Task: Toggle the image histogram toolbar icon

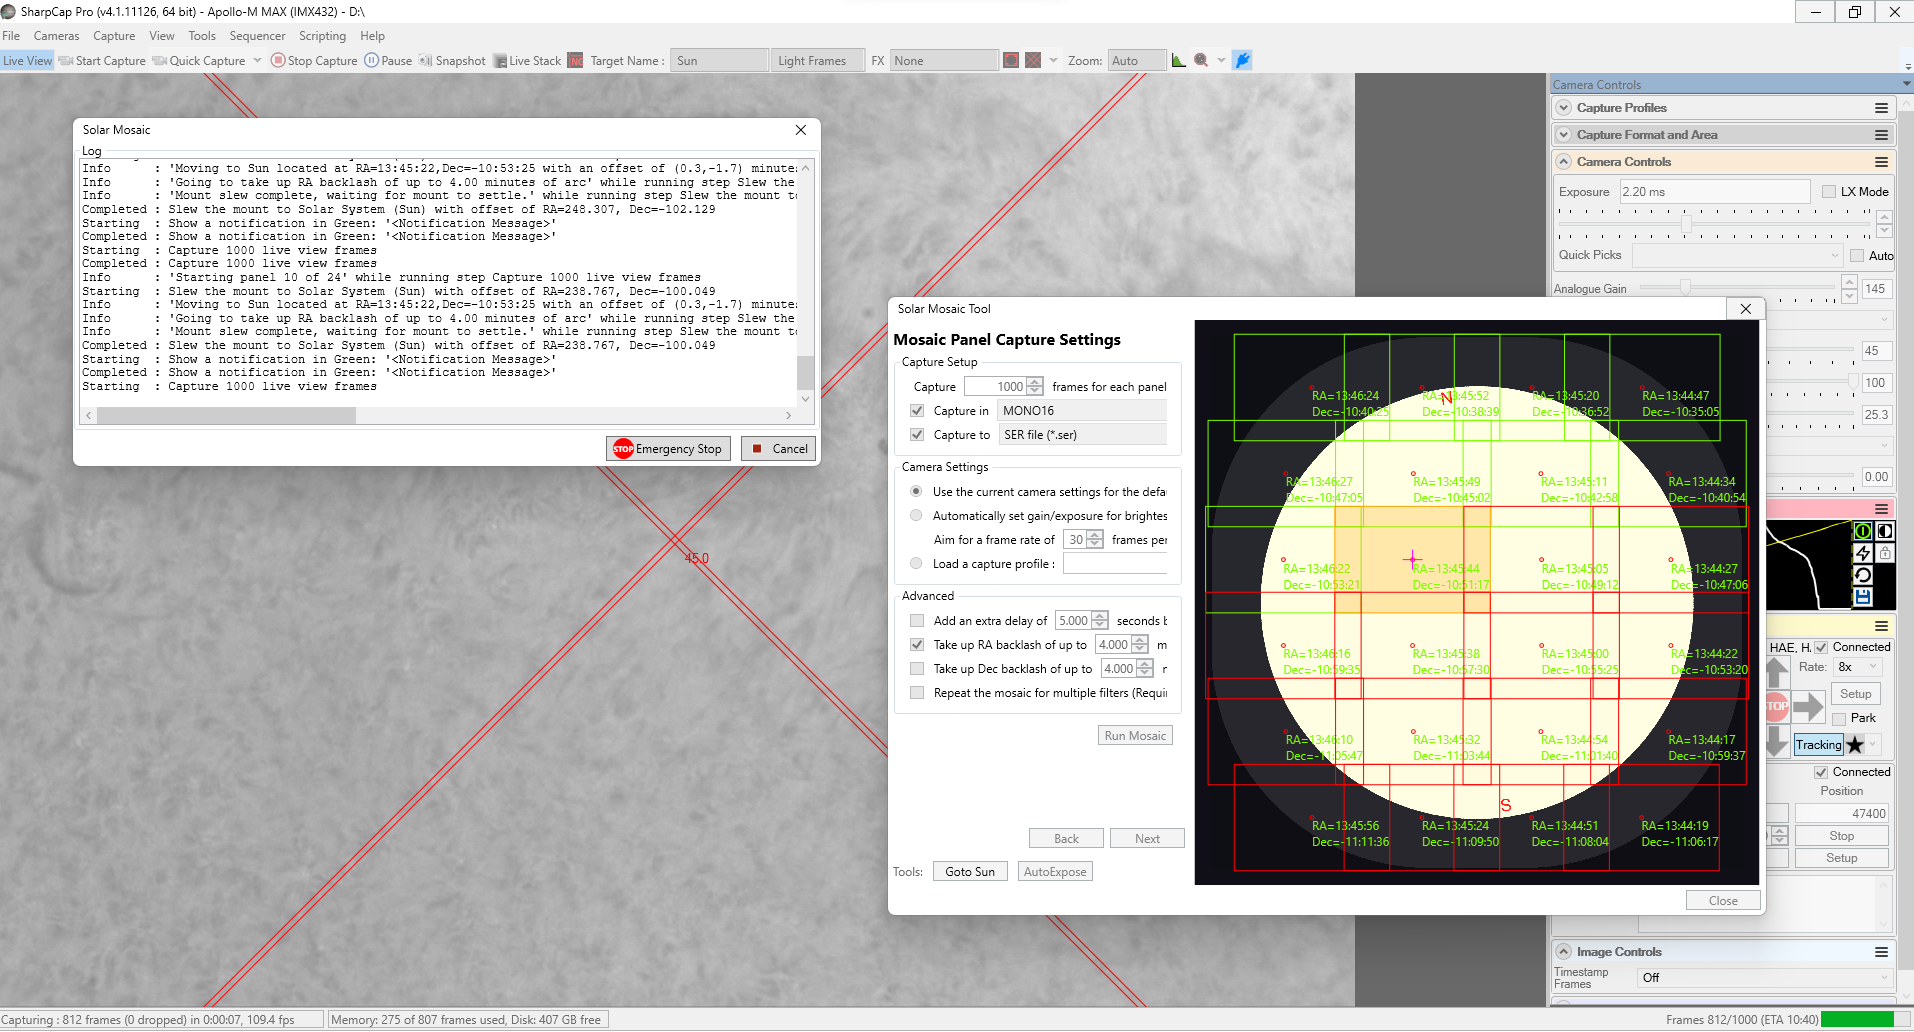Action: [x=1179, y=60]
